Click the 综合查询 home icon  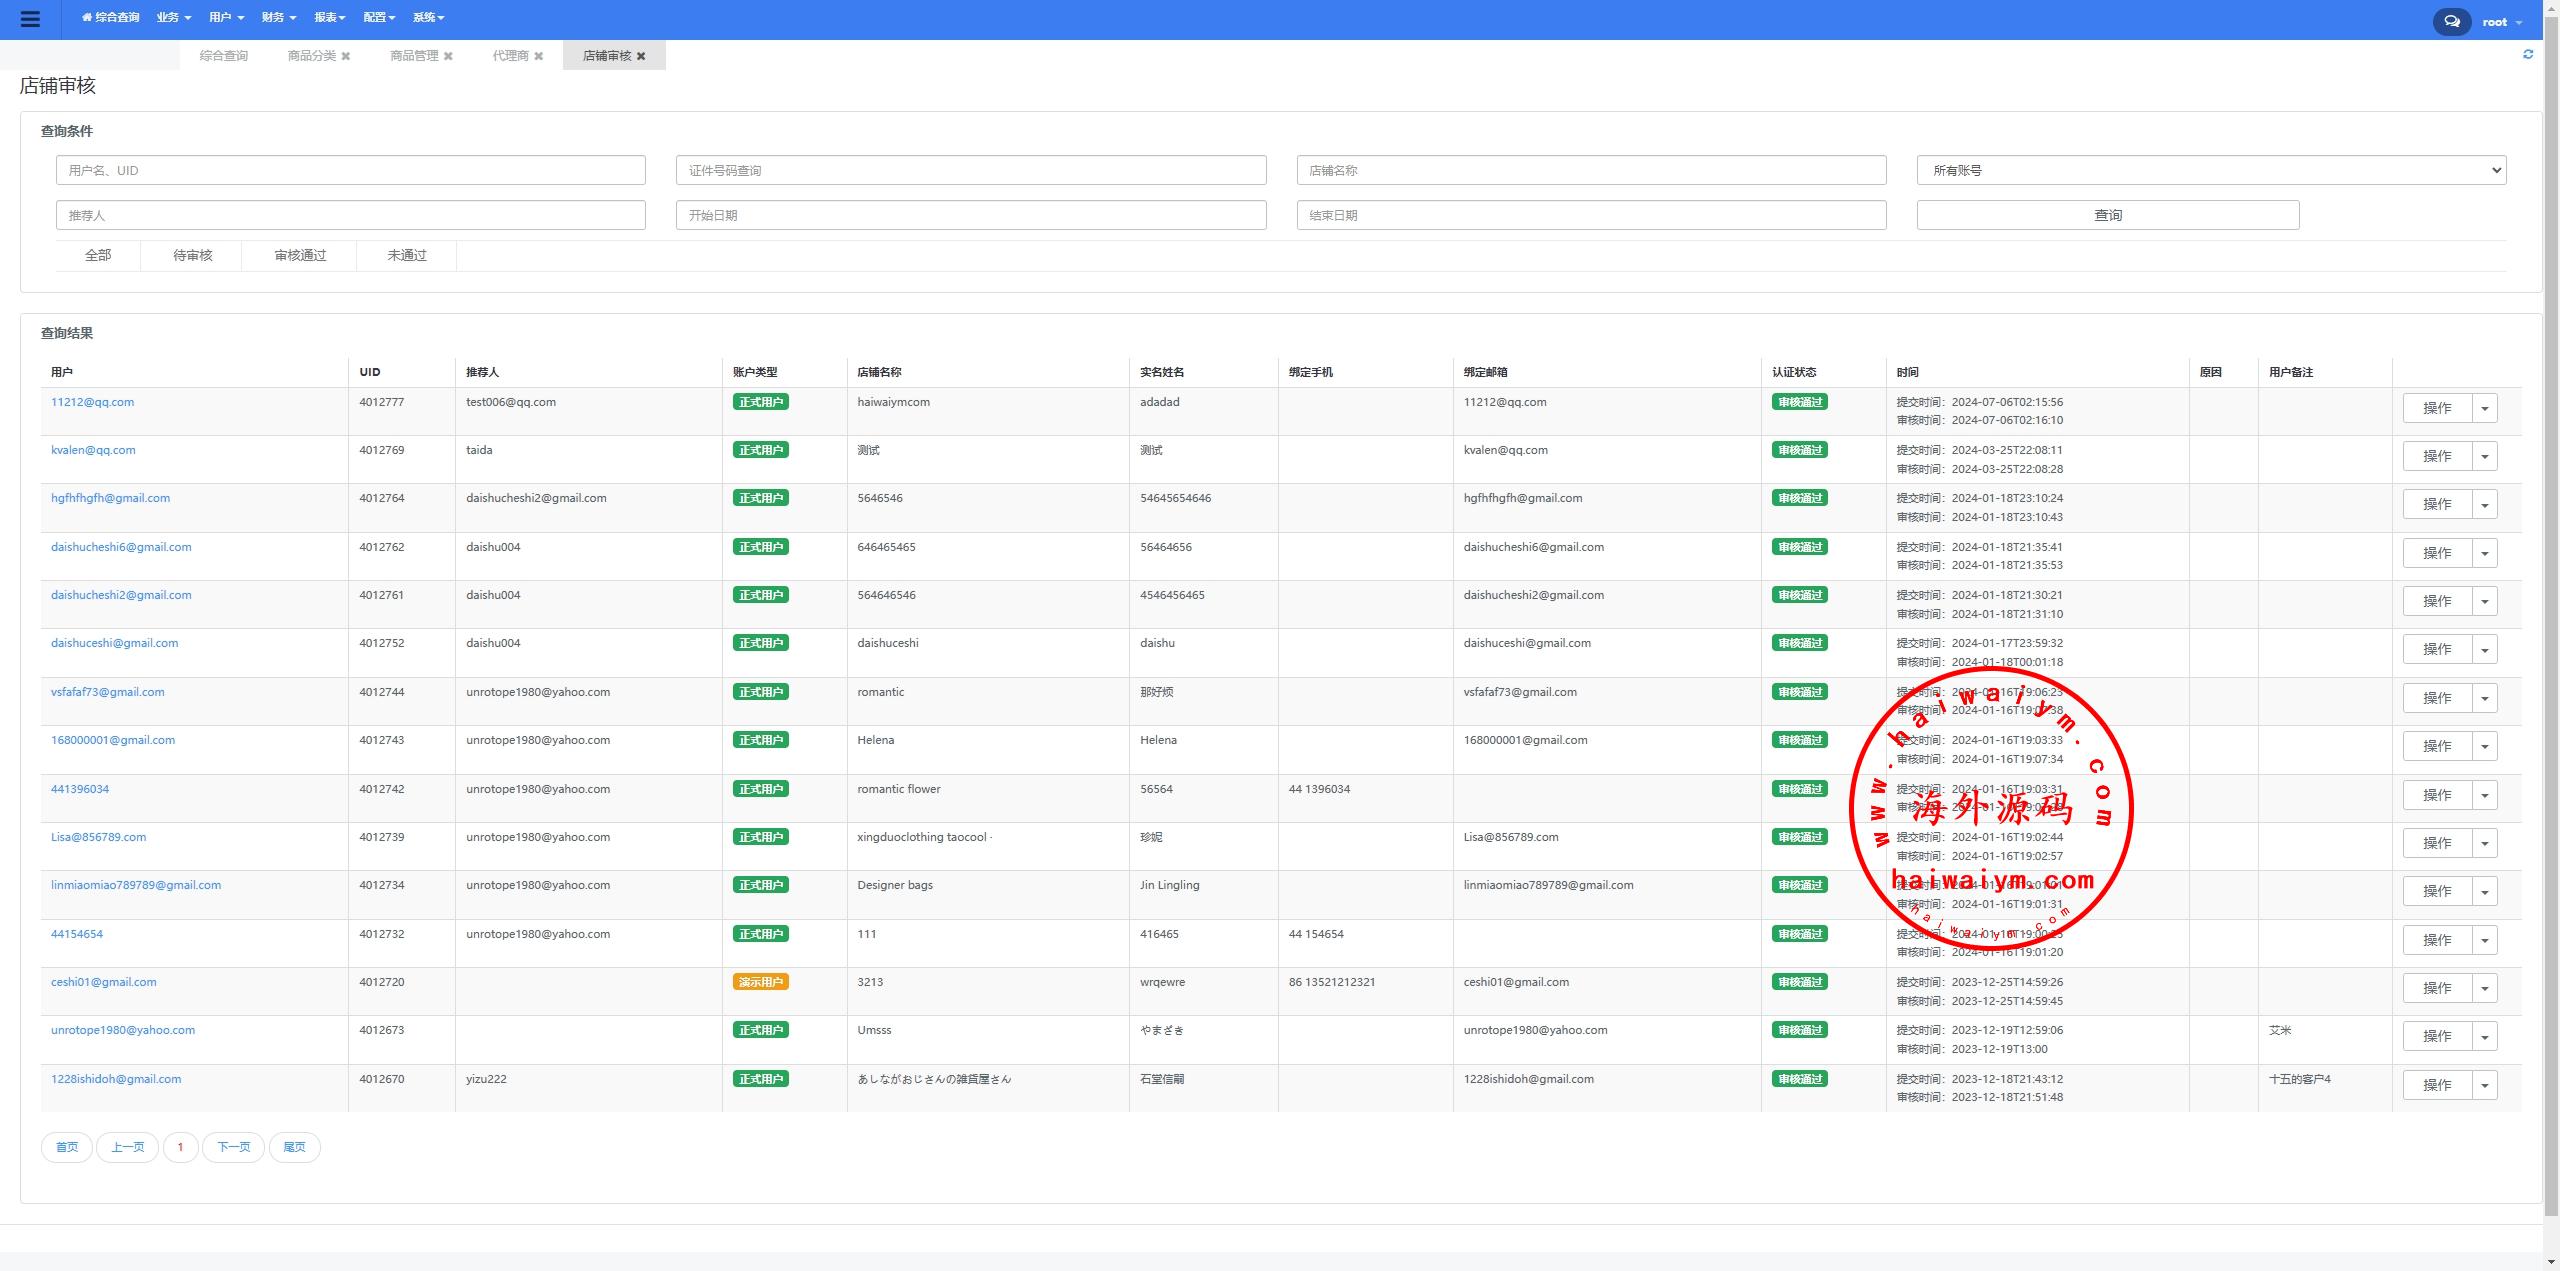point(87,18)
